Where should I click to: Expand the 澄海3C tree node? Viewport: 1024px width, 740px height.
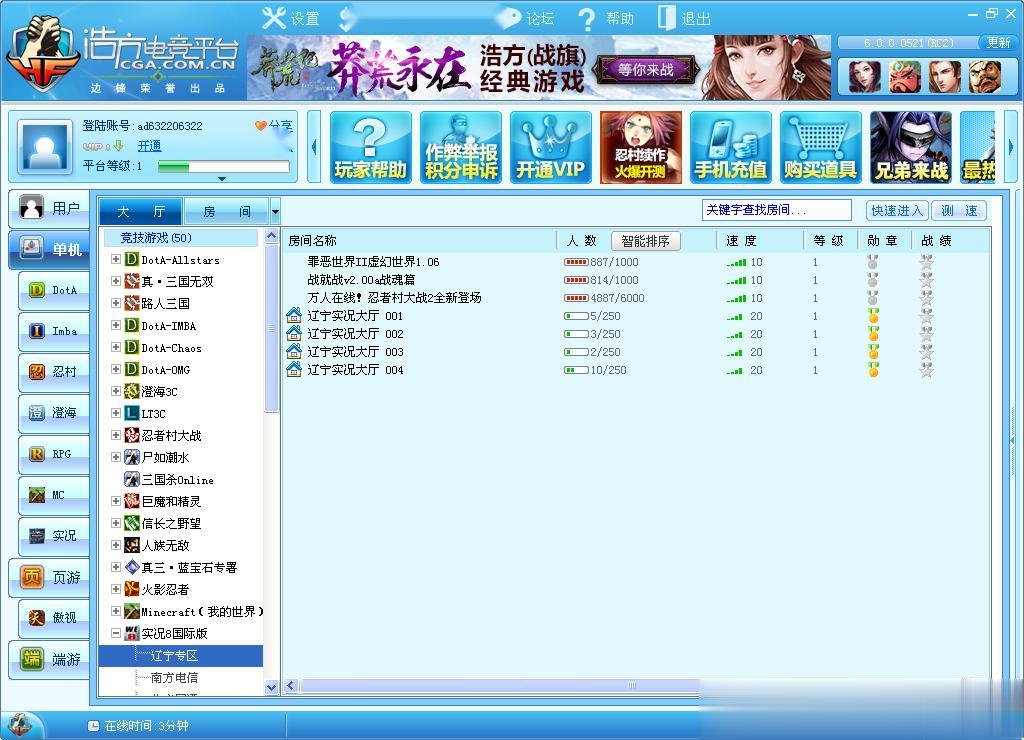[x=116, y=391]
